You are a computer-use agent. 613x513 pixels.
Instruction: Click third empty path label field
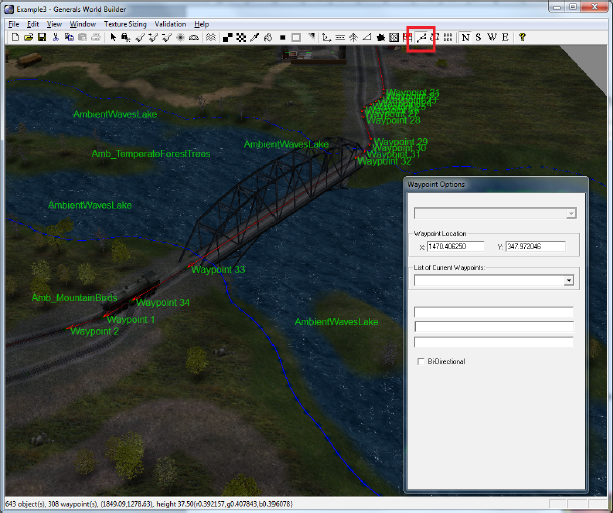point(494,342)
